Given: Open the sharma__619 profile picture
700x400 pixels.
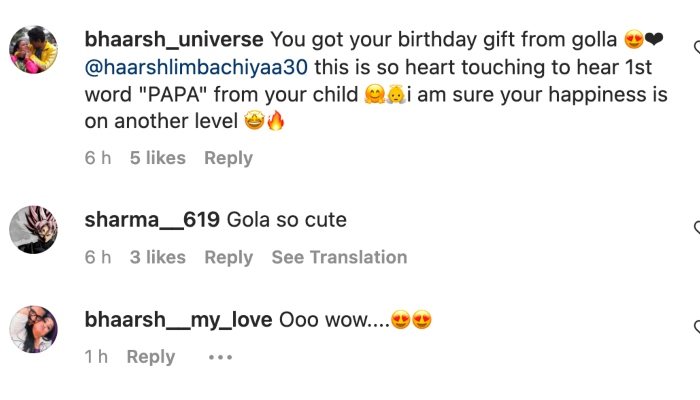Looking at the screenshot, I should tap(33, 229).
